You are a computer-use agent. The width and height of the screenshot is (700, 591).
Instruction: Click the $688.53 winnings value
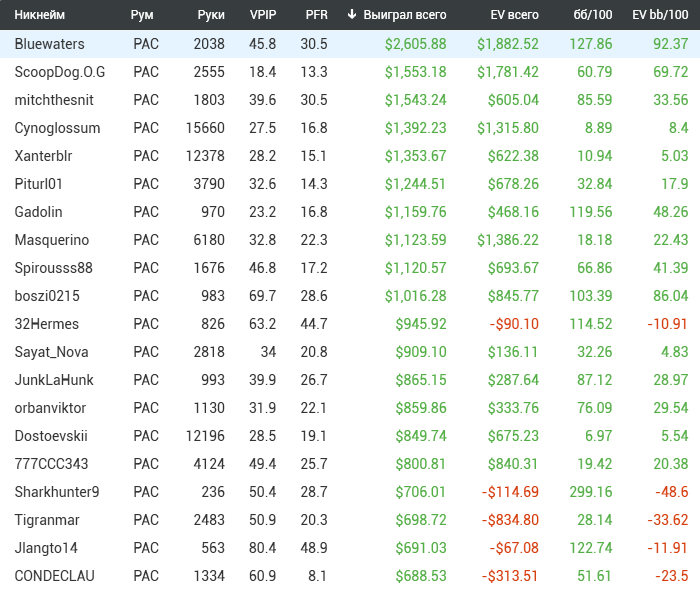(421, 576)
